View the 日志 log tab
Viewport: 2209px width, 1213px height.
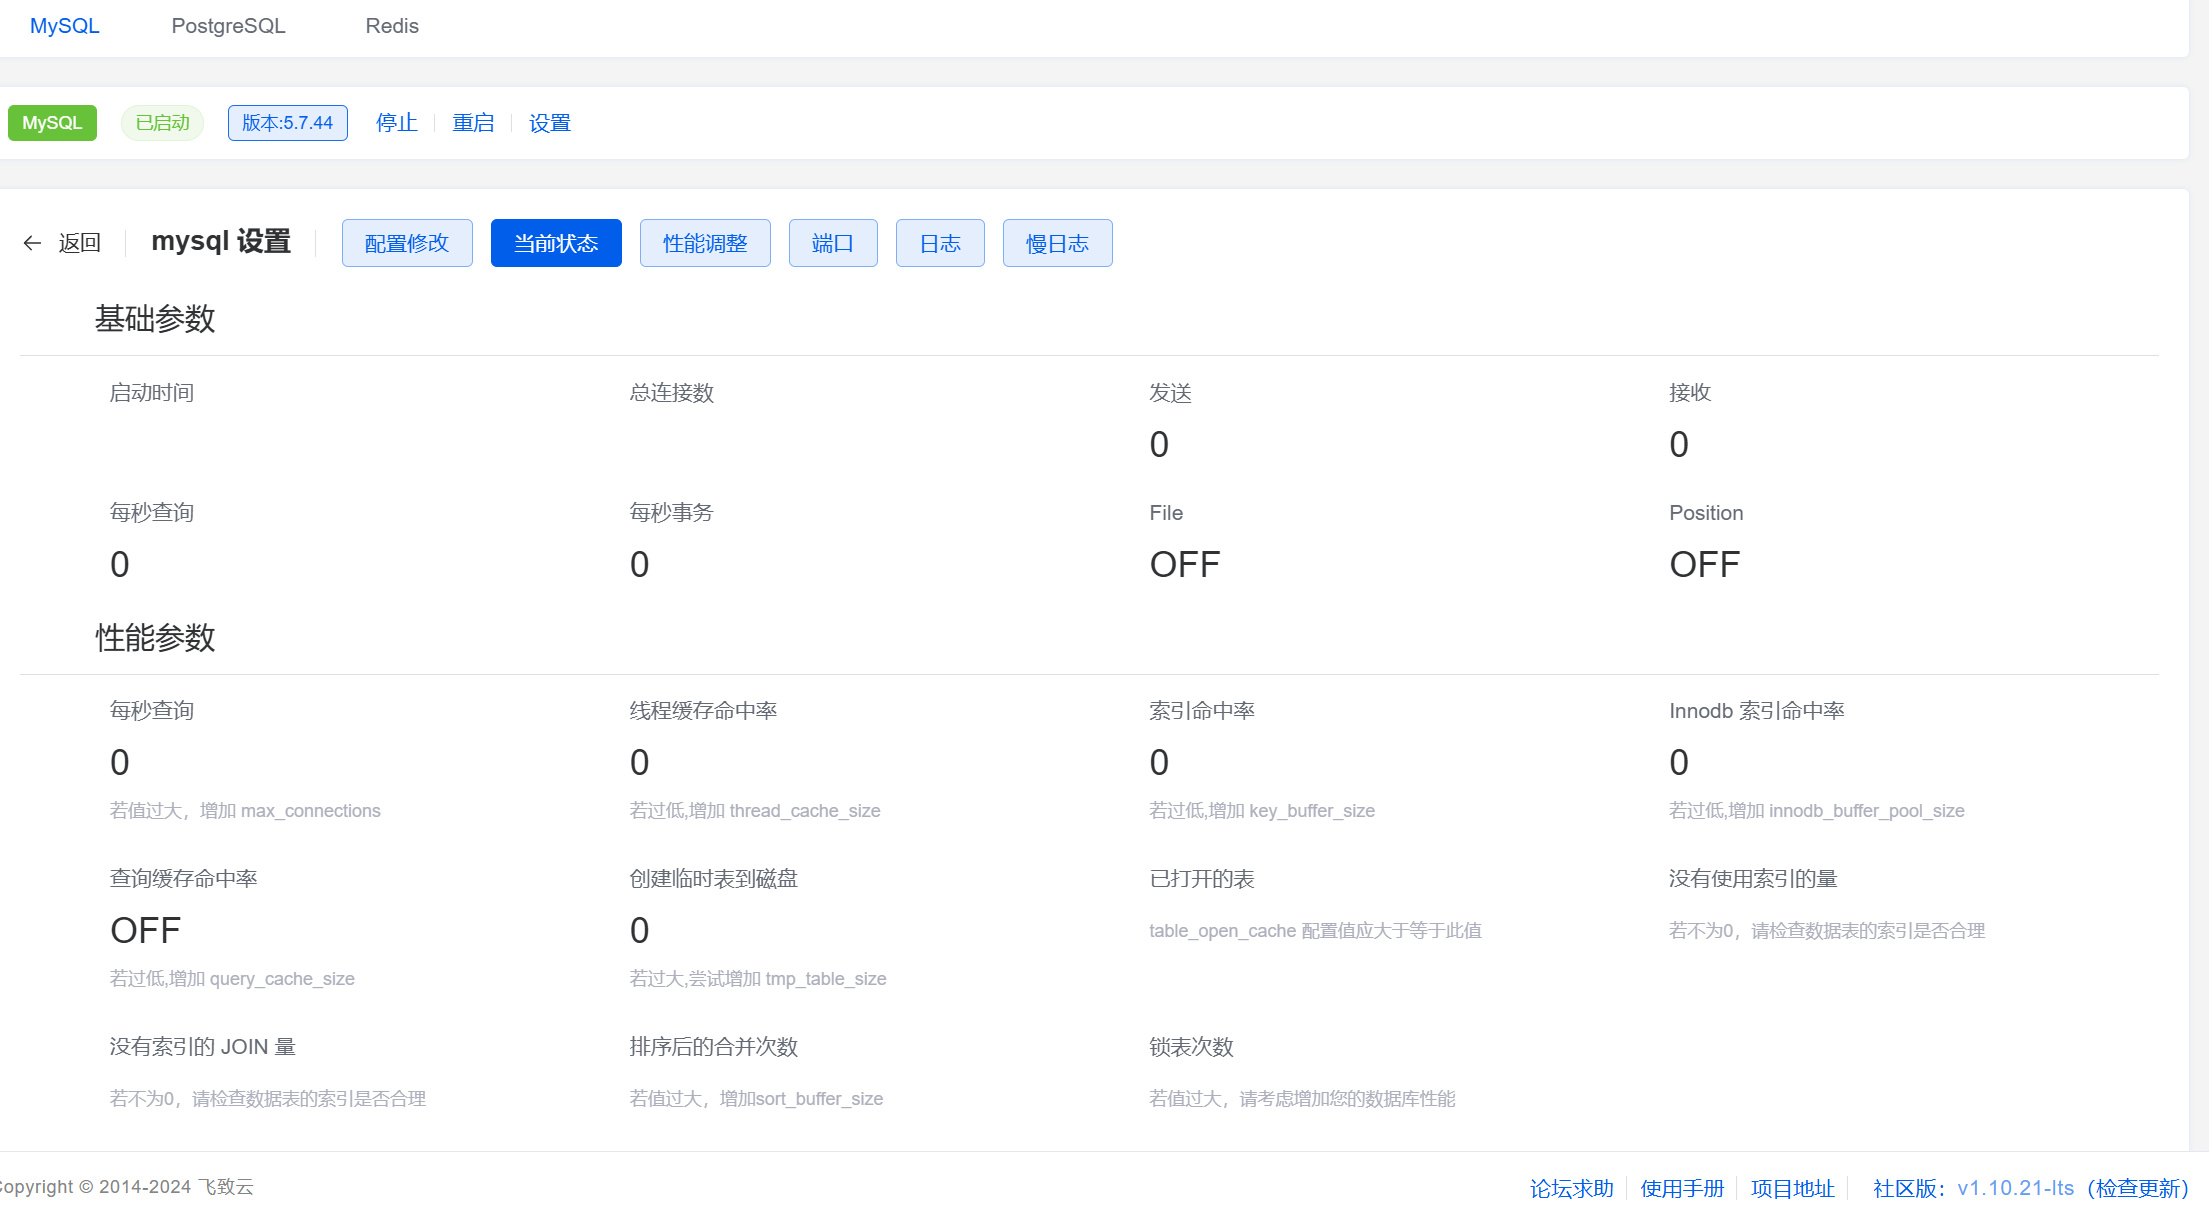pos(940,243)
